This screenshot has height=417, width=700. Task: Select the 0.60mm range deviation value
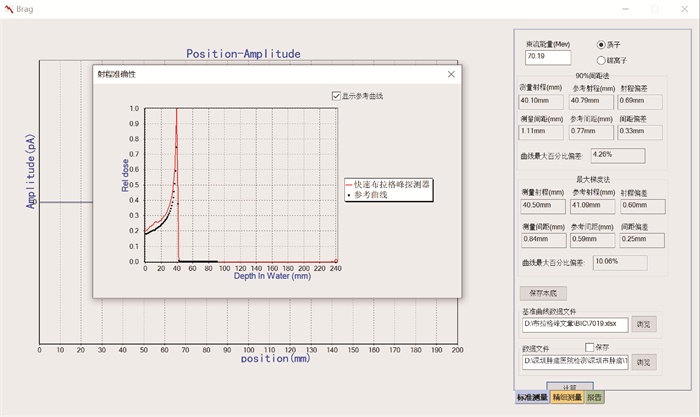click(643, 206)
